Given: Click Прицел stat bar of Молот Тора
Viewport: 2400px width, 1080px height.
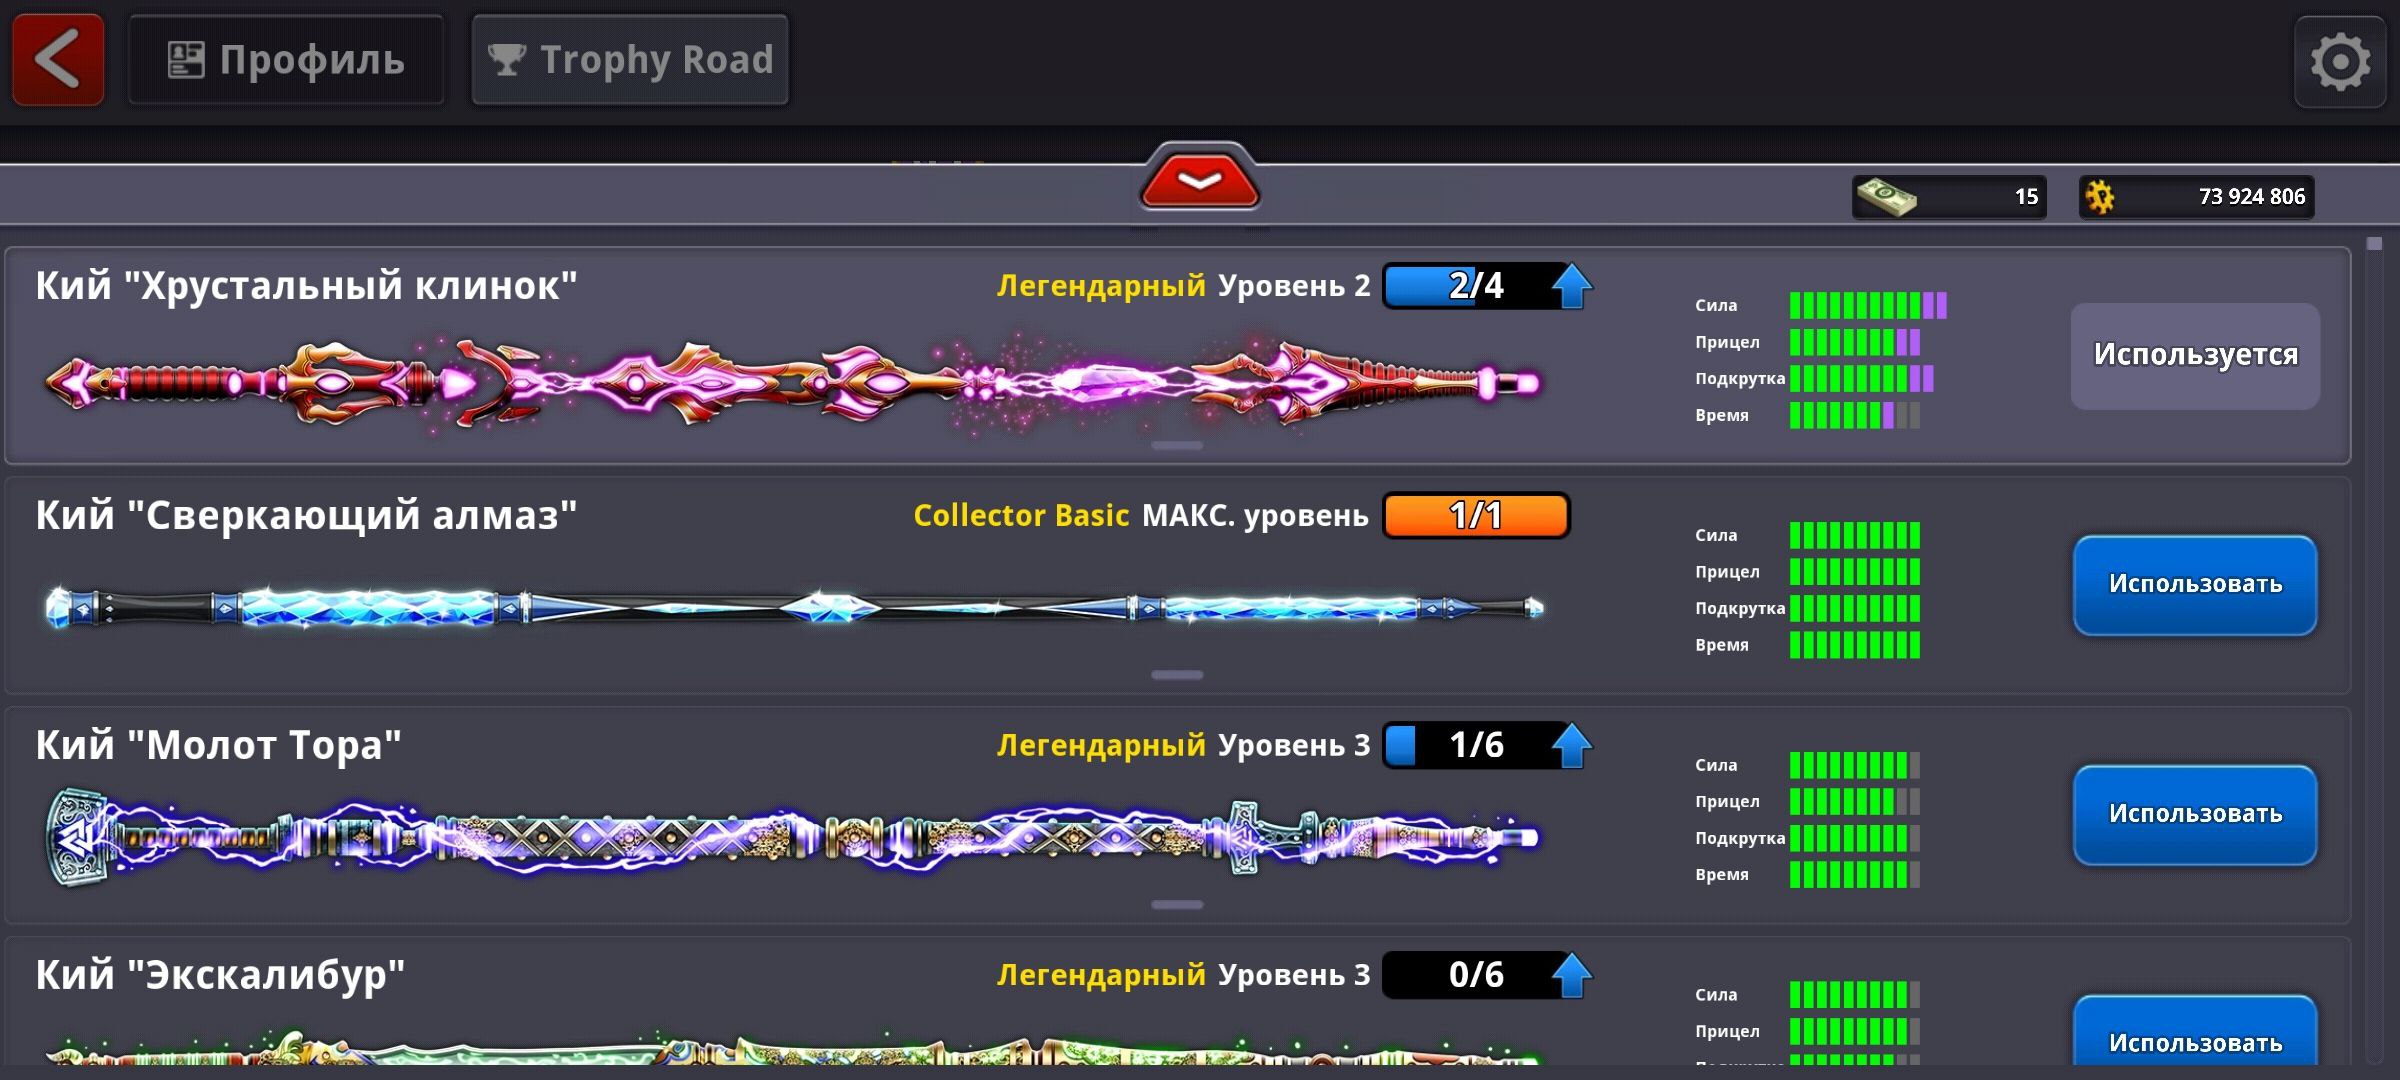Looking at the screenshot, I should (x=1855, y=801).
